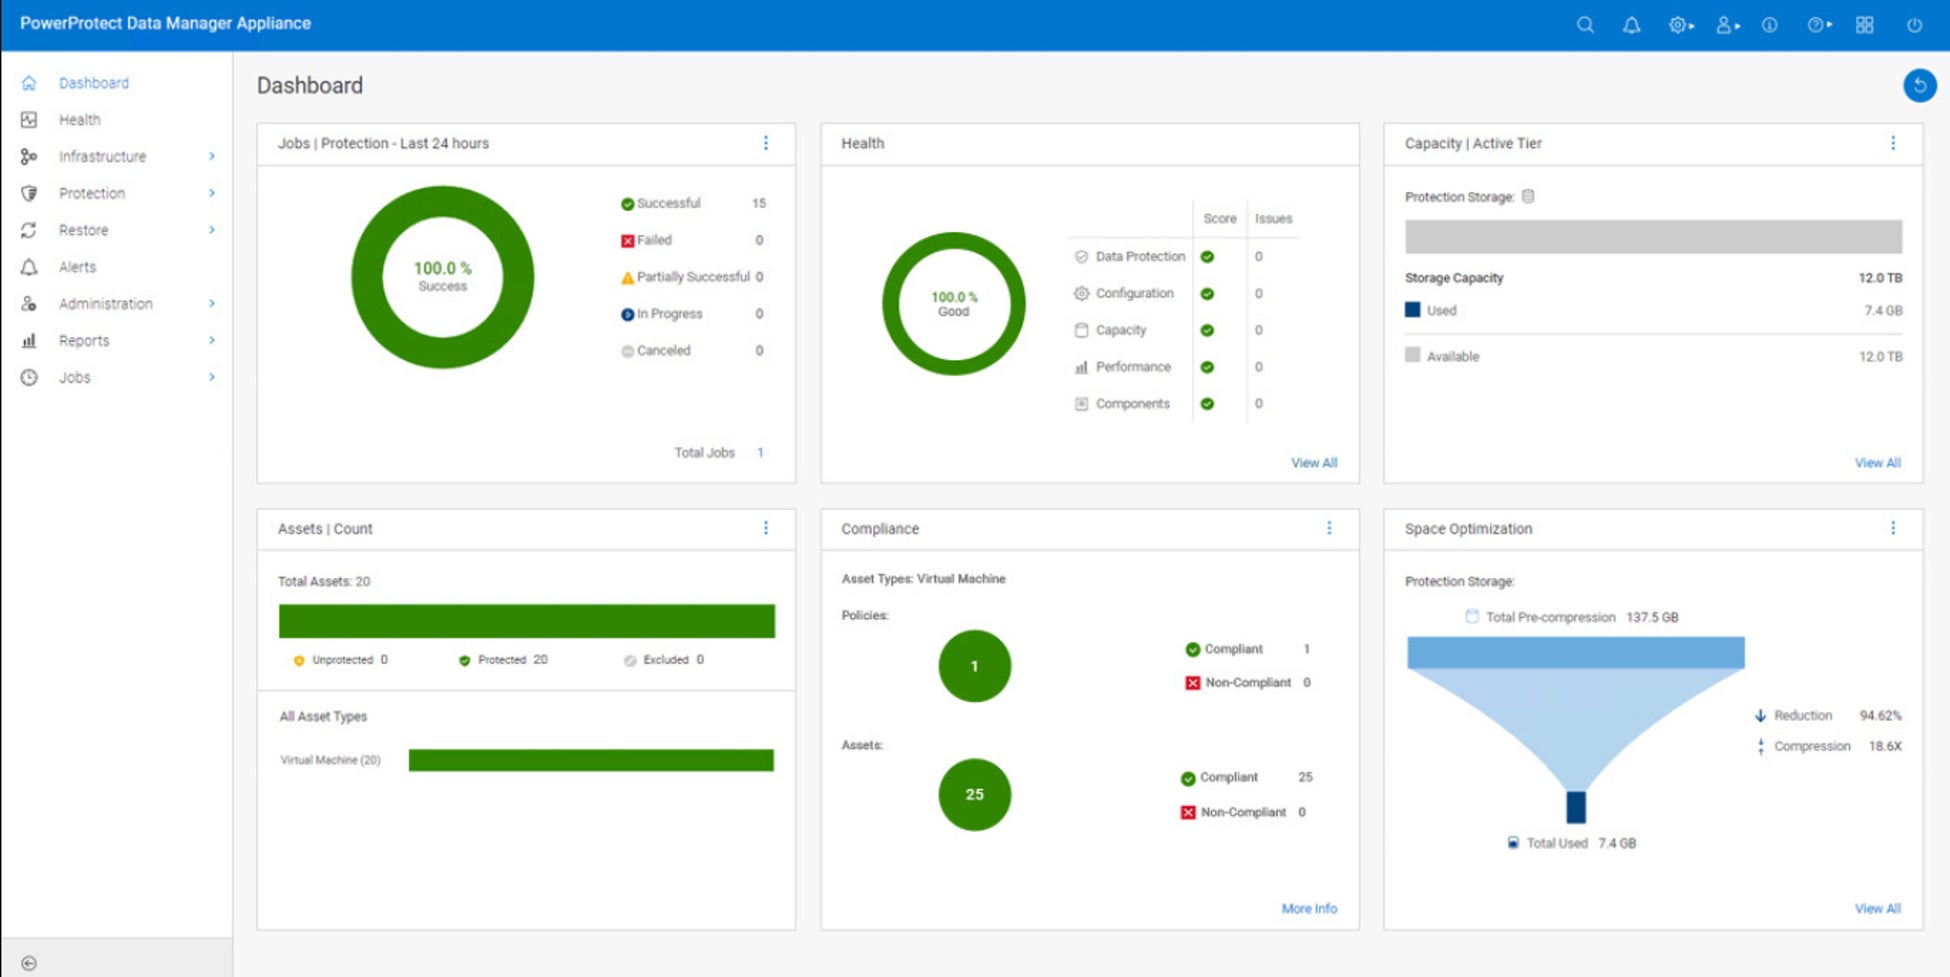1950x977 pixels.
Task: Click the Protection Storage database icon
Action: tap(1528, 196)
